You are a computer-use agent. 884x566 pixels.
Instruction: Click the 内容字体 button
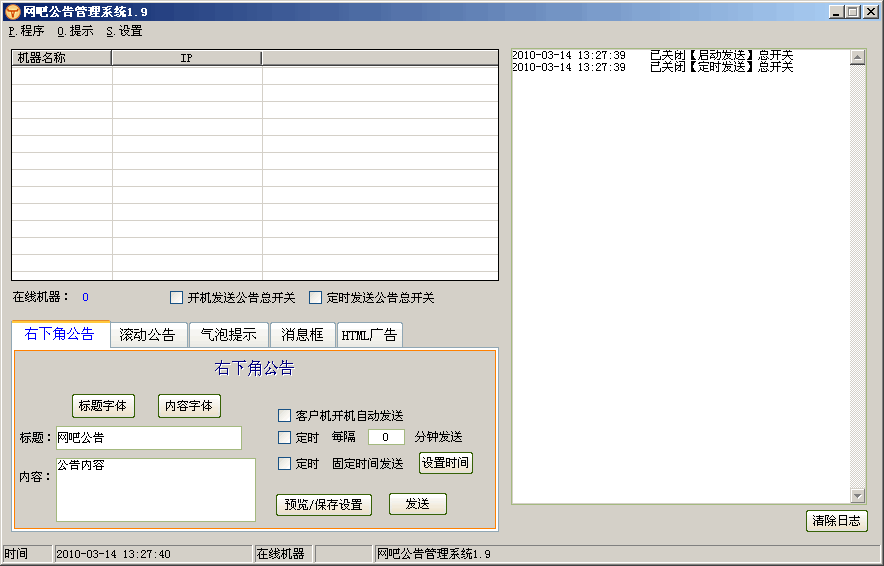click(189, 406)
